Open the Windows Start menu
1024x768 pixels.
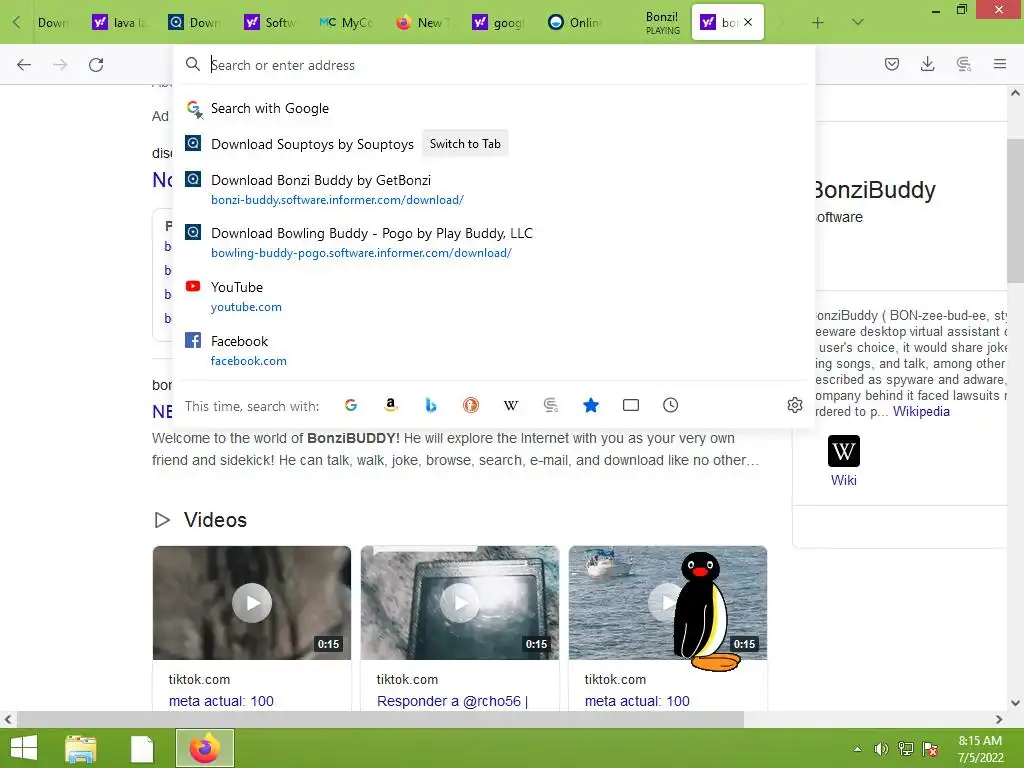point(24,748)
